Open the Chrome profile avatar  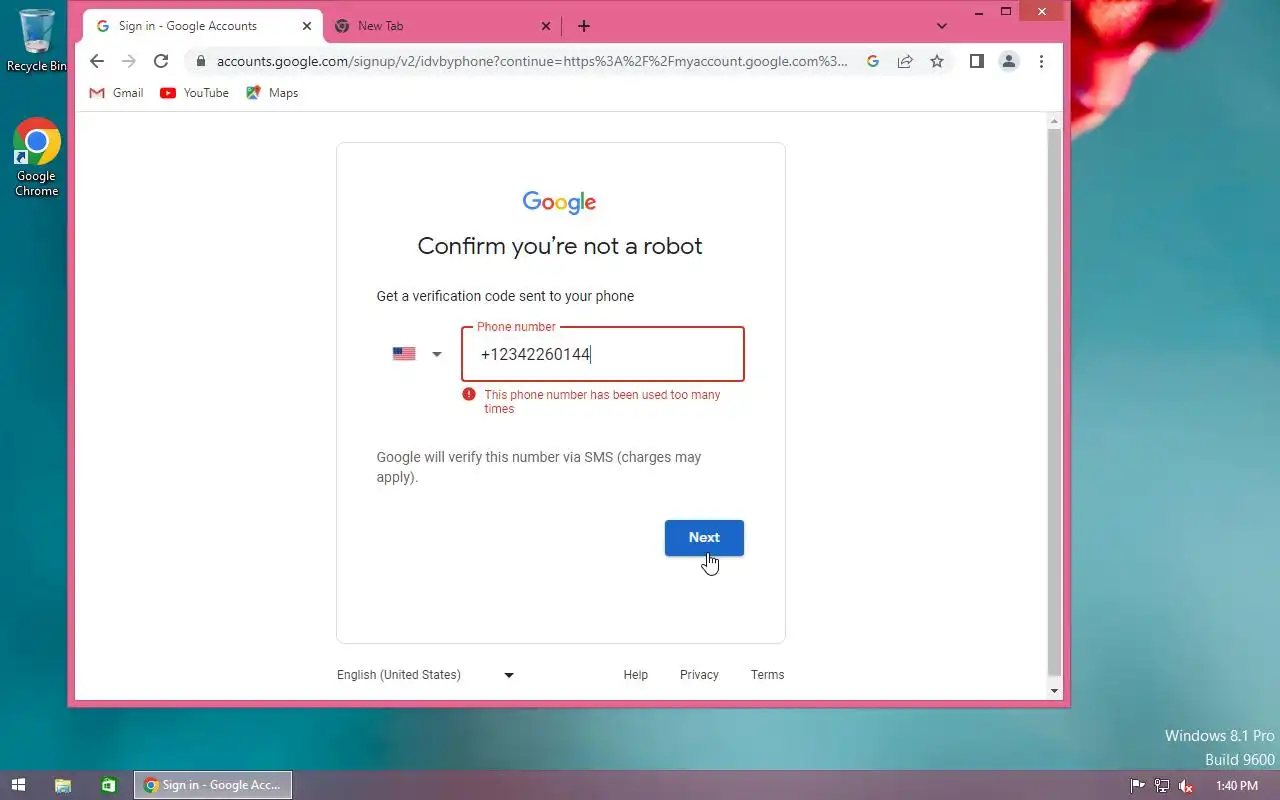pos(1009,61)
